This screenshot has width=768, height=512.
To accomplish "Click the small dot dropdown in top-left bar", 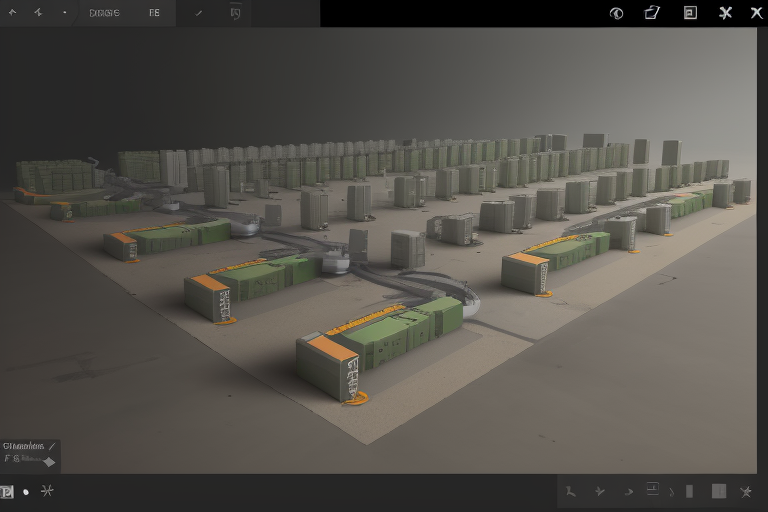I will click(x=64, y=13).
